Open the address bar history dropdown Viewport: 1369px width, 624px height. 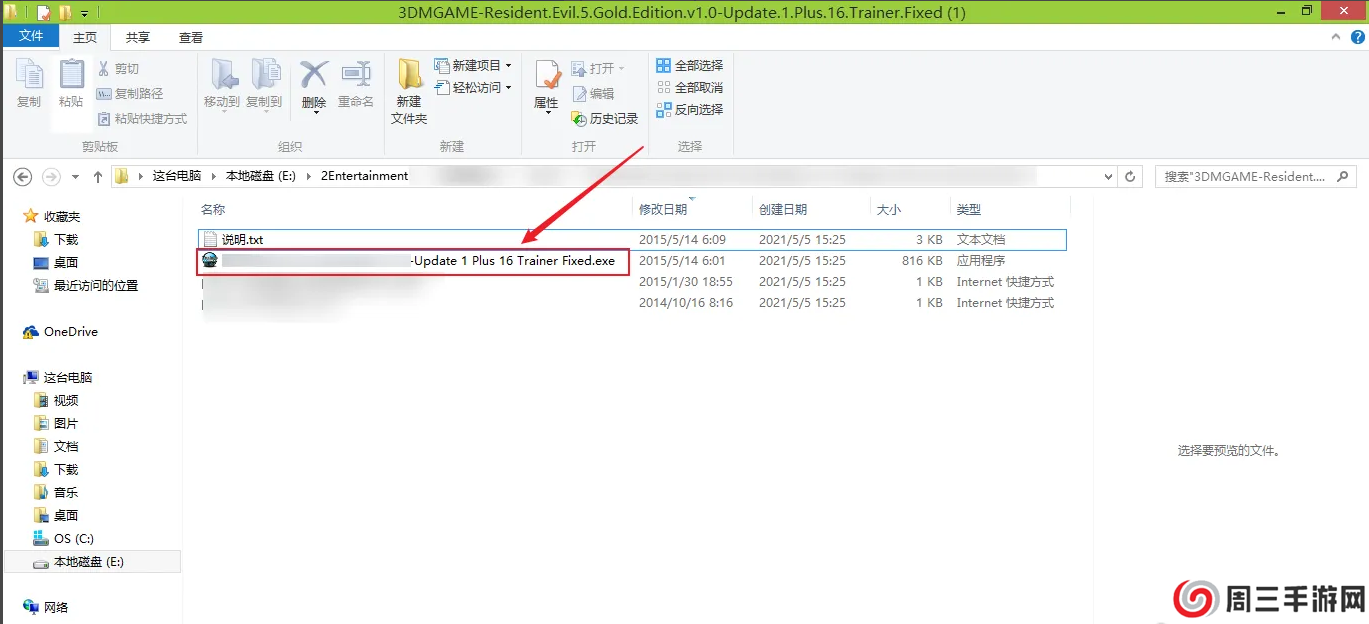point(1107,176)
